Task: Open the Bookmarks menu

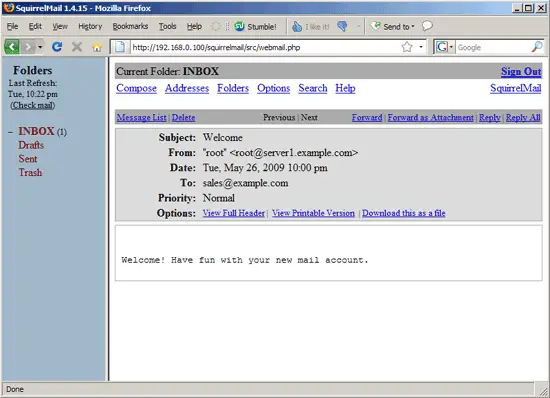Action: pos(130,26)
